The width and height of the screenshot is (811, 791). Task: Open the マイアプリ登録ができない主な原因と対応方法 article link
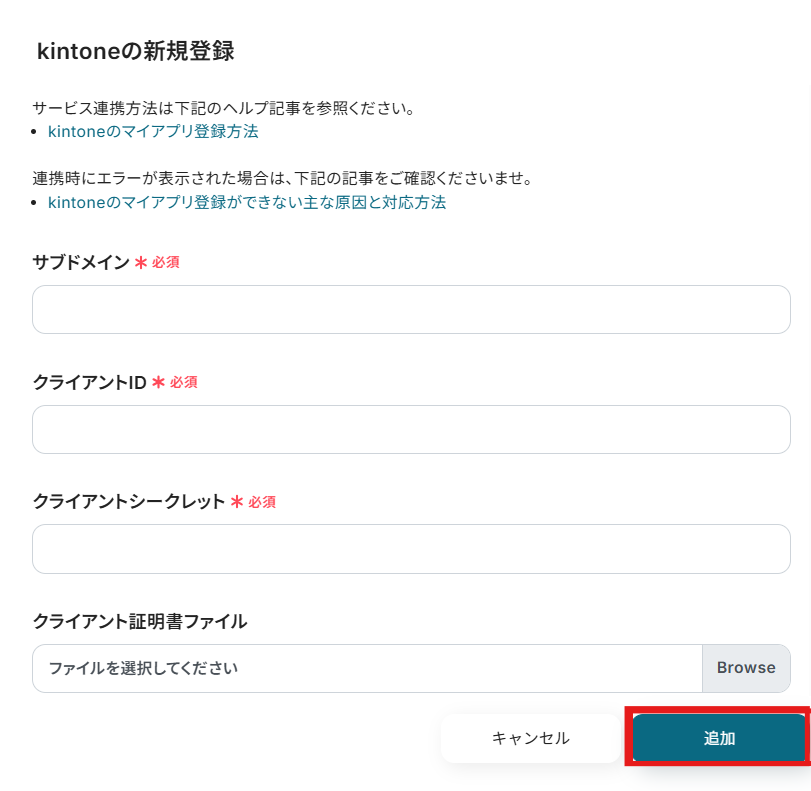pos(247,202)
